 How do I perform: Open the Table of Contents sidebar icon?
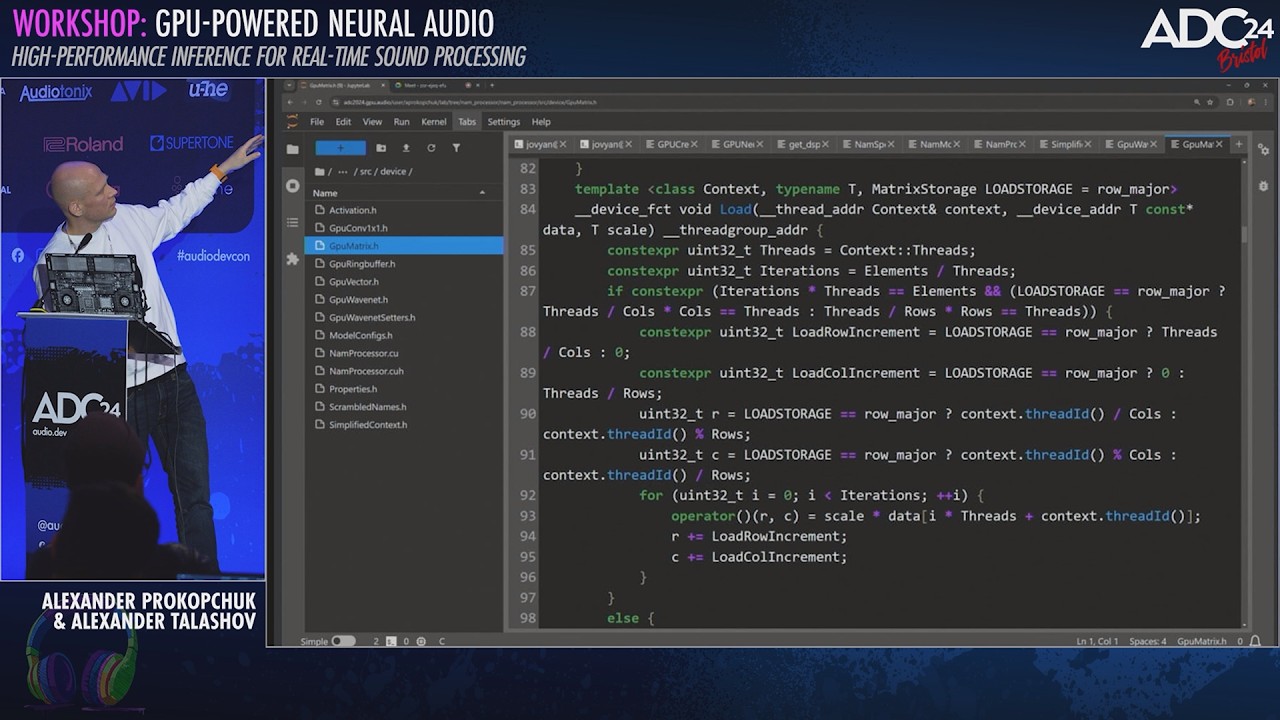click(x=292, y=222)
